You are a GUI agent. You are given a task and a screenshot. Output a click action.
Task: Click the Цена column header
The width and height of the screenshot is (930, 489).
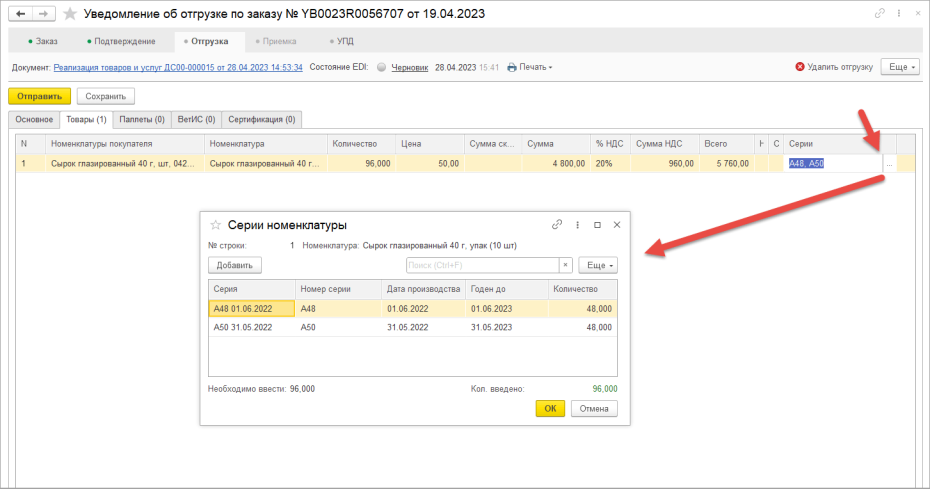pyautogui.click(x=430, y=144)
